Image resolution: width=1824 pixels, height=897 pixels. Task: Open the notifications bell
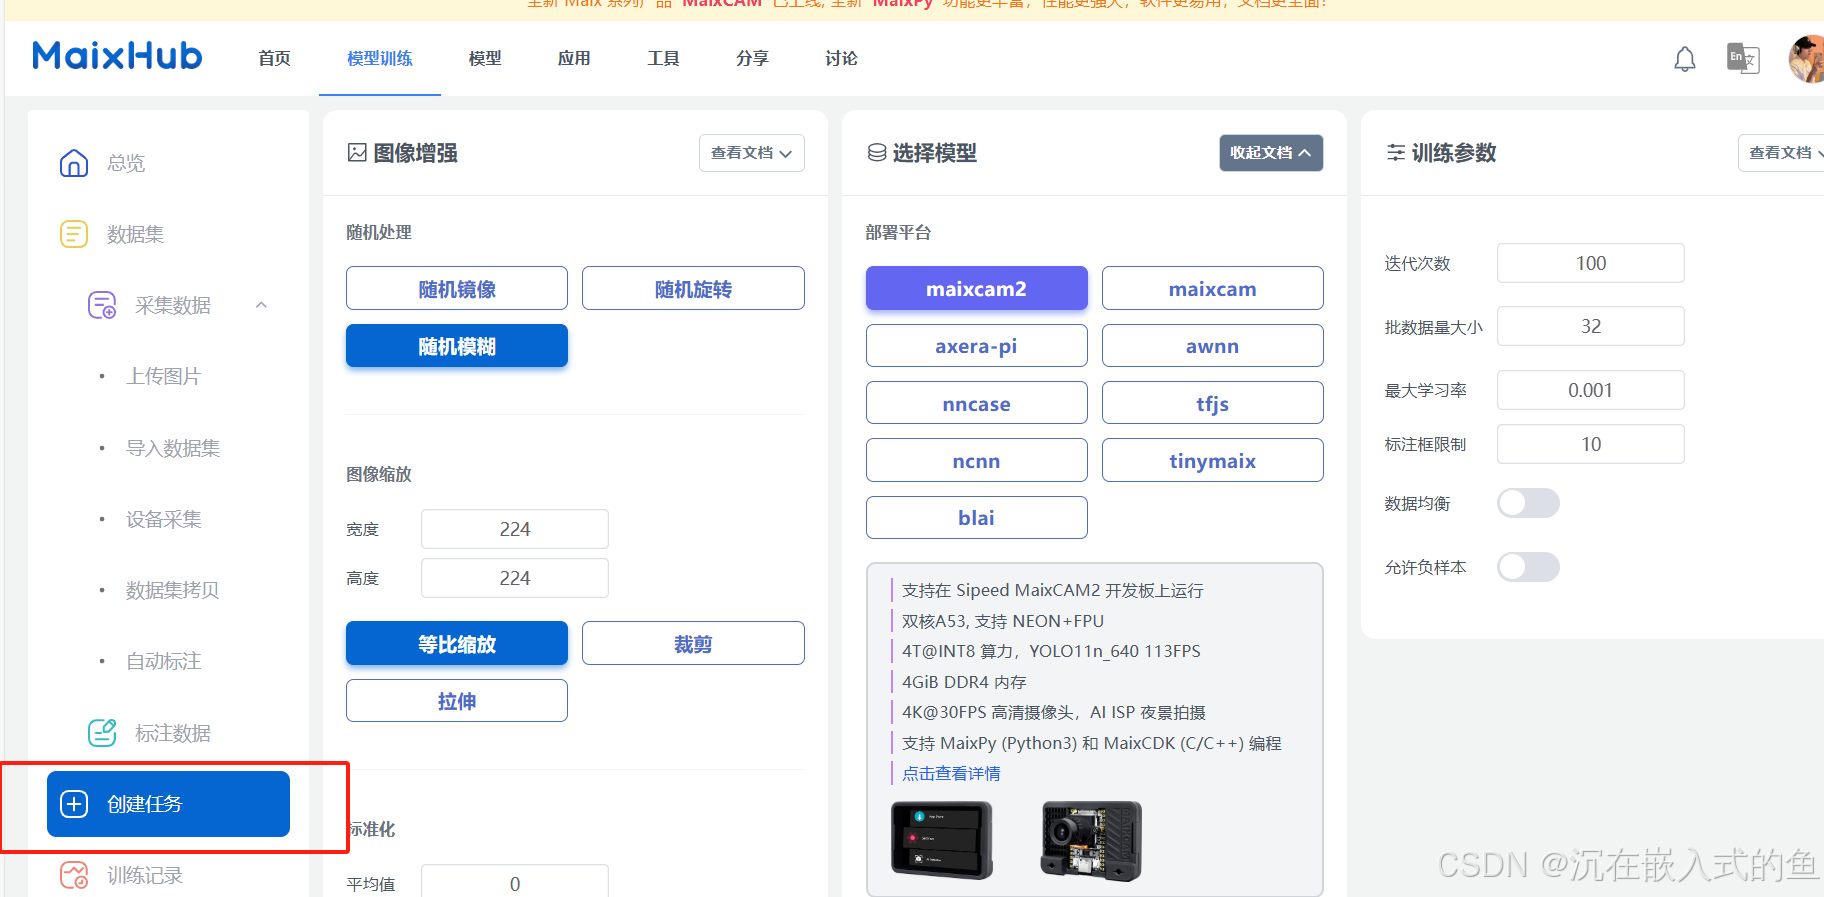1685,59
